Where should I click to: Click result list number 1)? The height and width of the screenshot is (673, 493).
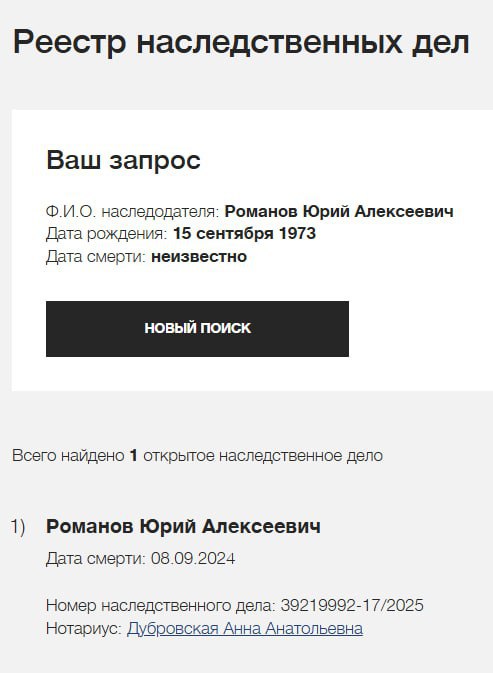point(18,527)
